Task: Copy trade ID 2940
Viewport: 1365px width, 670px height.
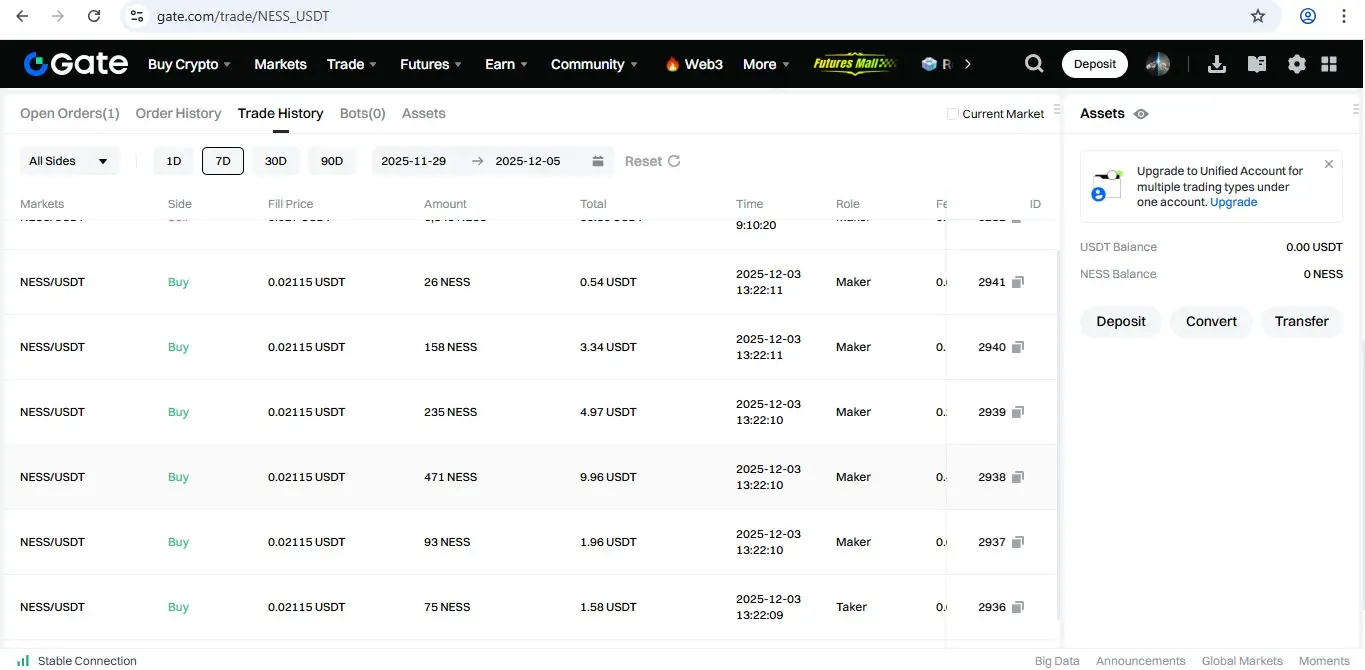Action: click(1018, 347)
